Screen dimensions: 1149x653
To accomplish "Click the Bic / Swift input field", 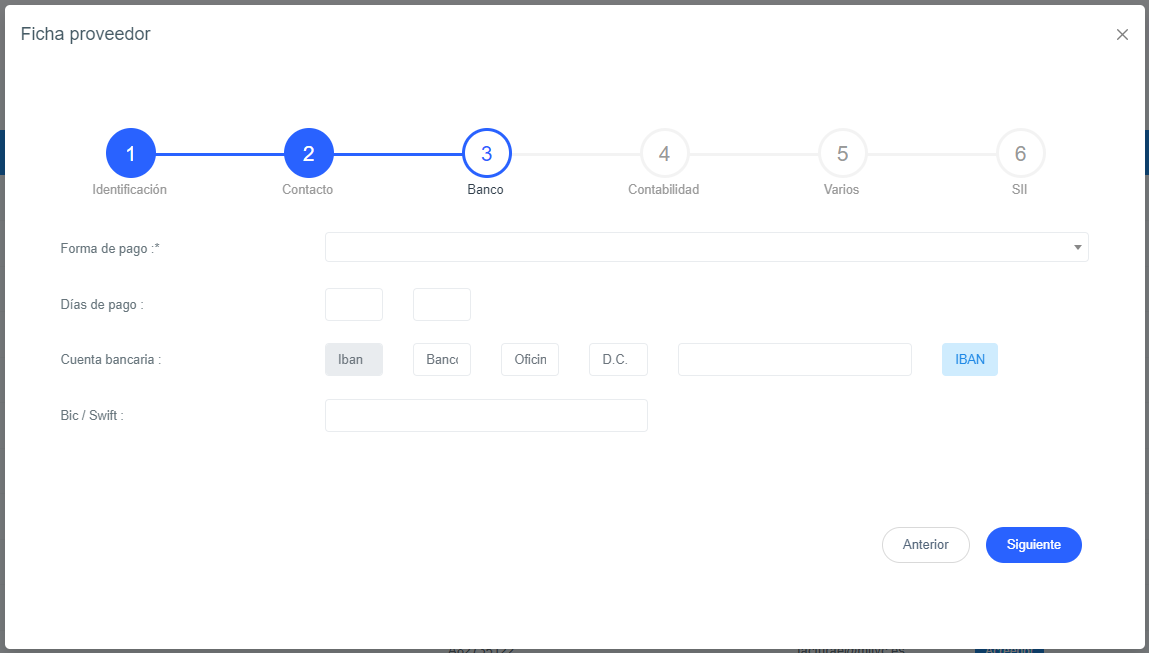I will 486,416.
